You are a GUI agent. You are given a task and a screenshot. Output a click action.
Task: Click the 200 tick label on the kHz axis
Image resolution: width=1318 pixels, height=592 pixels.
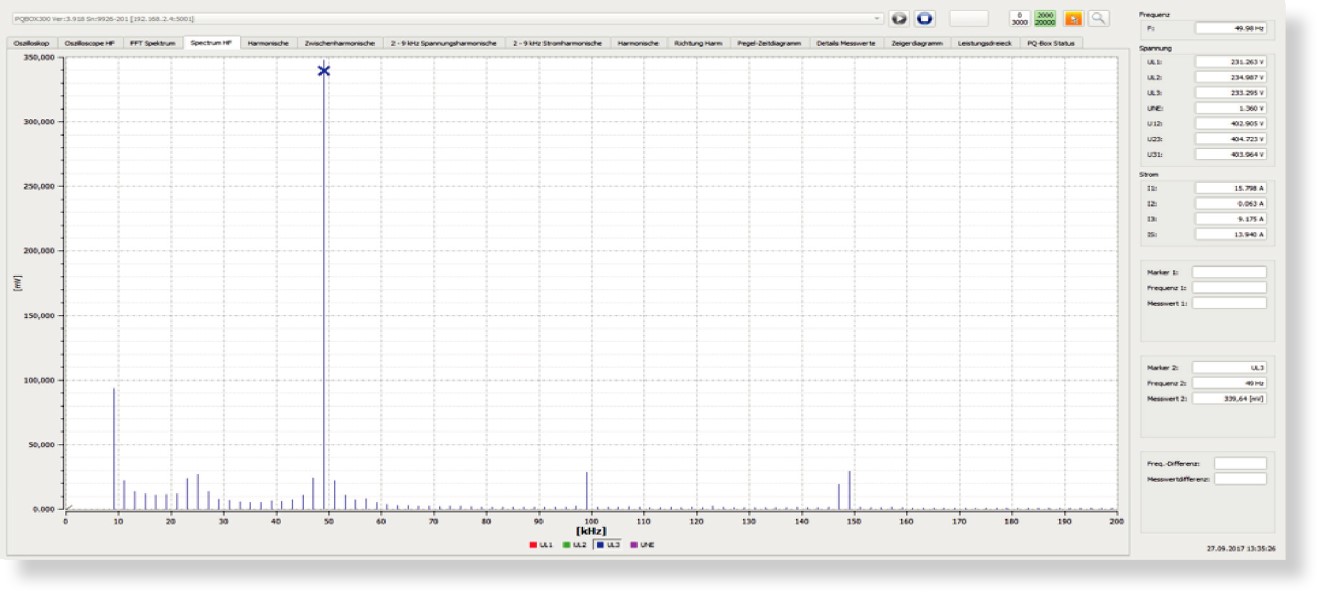click(1116, 521)
